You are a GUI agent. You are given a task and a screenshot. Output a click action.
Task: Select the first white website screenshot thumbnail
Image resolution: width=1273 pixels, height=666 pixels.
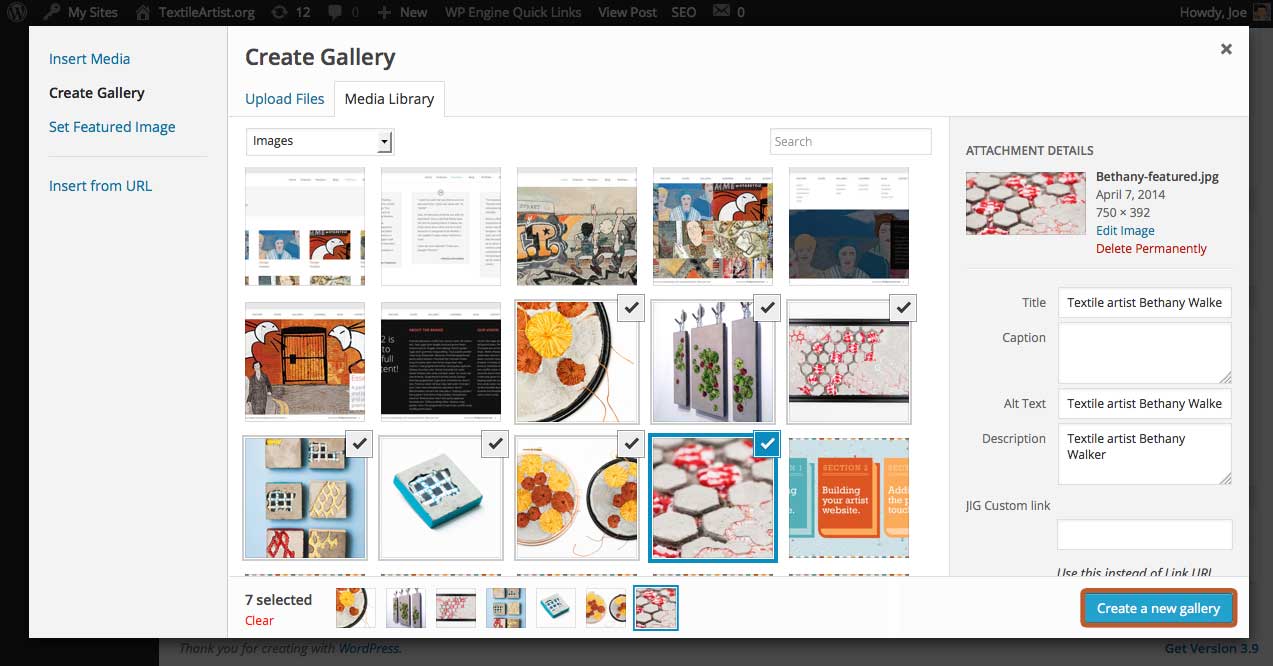point(305,226)
